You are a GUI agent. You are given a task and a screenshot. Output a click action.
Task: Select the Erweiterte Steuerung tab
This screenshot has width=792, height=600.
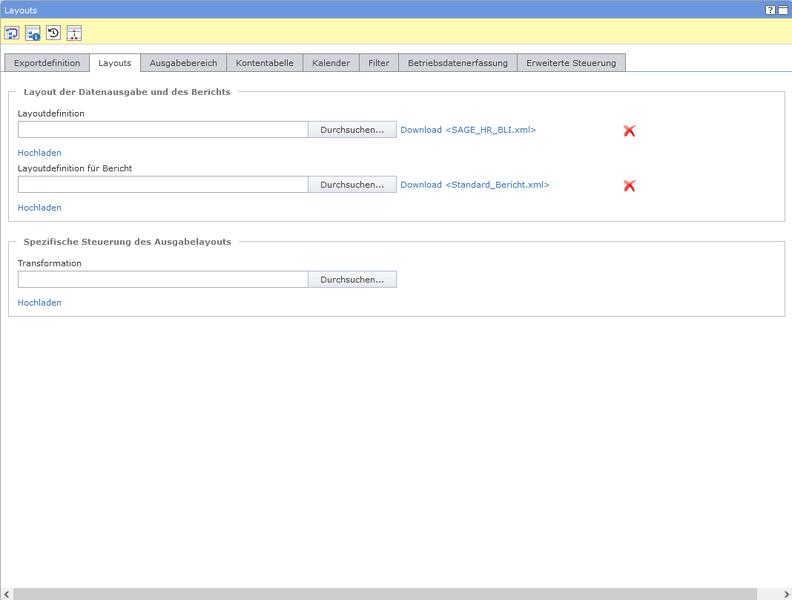tap(571, 63)
